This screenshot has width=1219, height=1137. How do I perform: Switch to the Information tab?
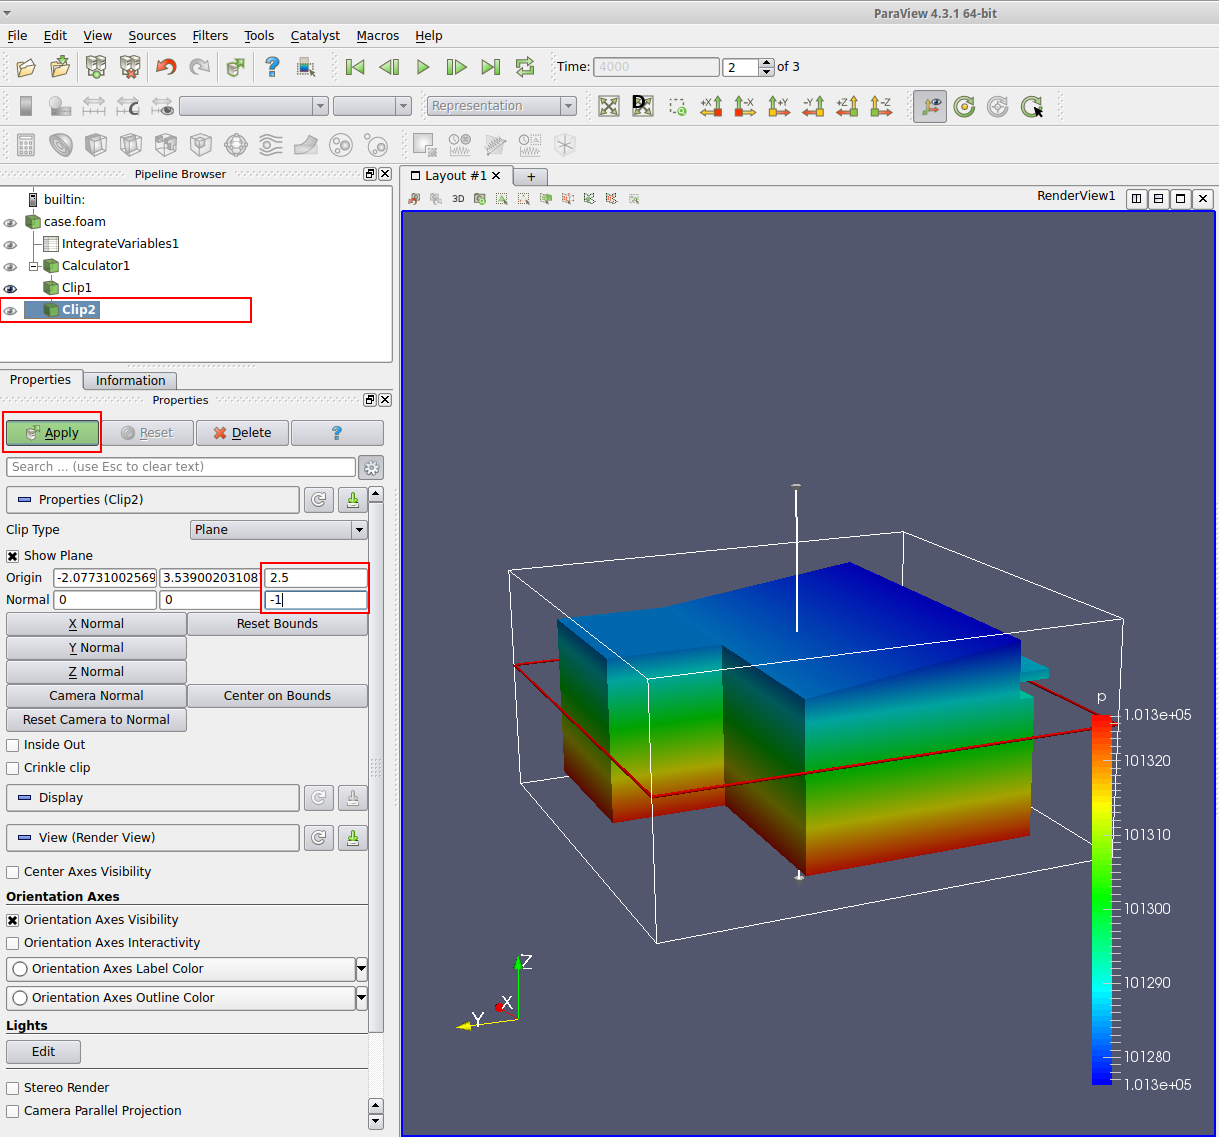130,380
